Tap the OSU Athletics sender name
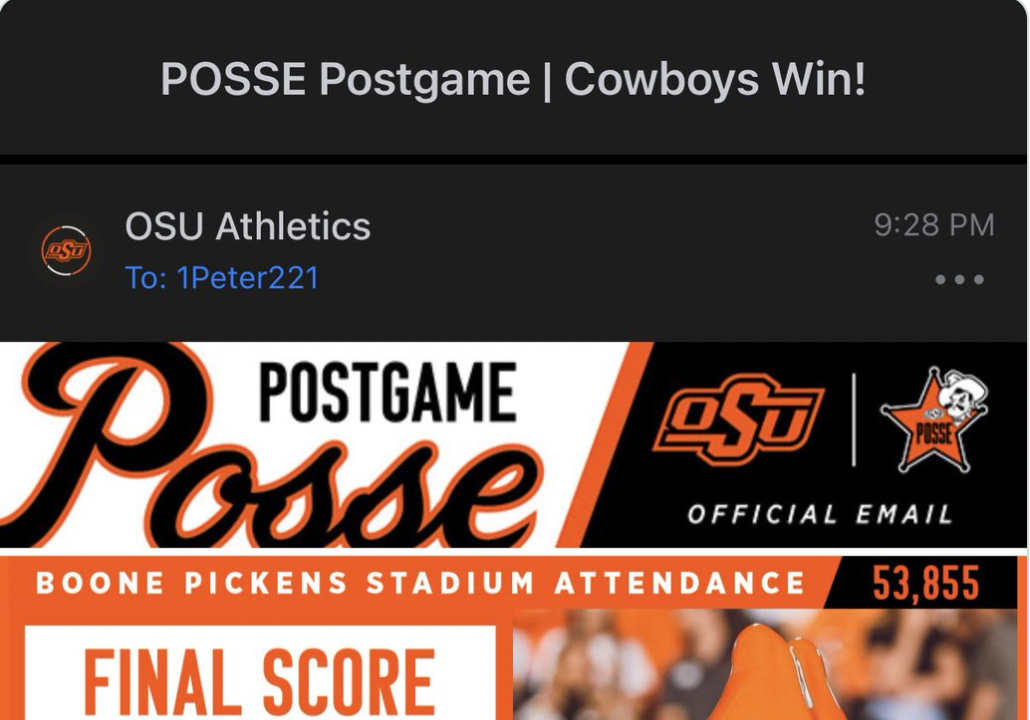Screen dimensions: 1030x720 pyautogui.click(x=249, y=227)
